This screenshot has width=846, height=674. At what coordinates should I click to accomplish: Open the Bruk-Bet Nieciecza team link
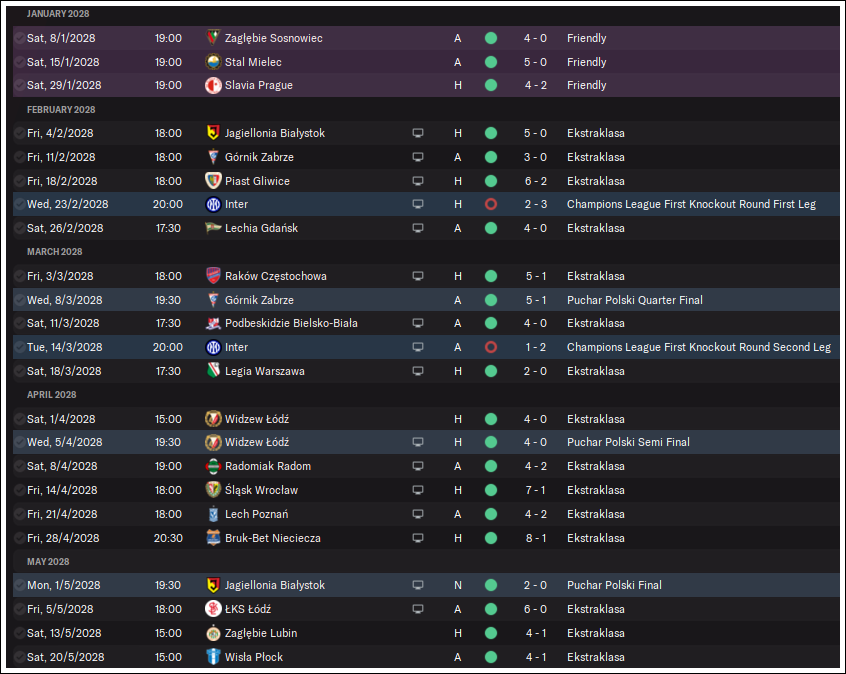point(273,538)
